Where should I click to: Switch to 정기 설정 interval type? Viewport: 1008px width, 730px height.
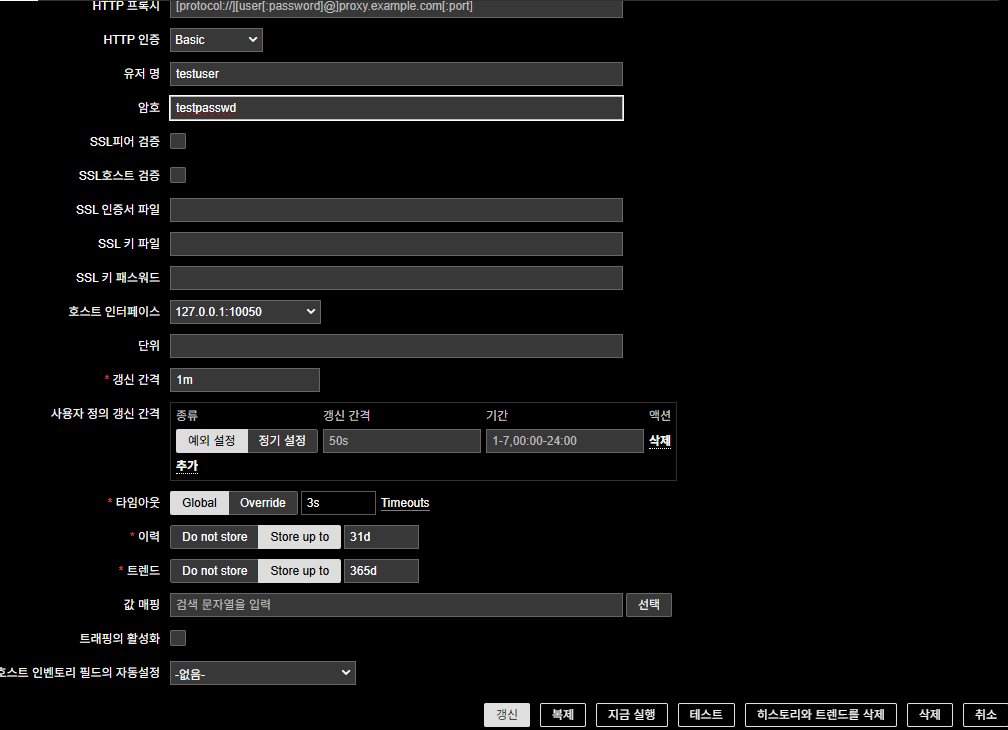[282, 441]
